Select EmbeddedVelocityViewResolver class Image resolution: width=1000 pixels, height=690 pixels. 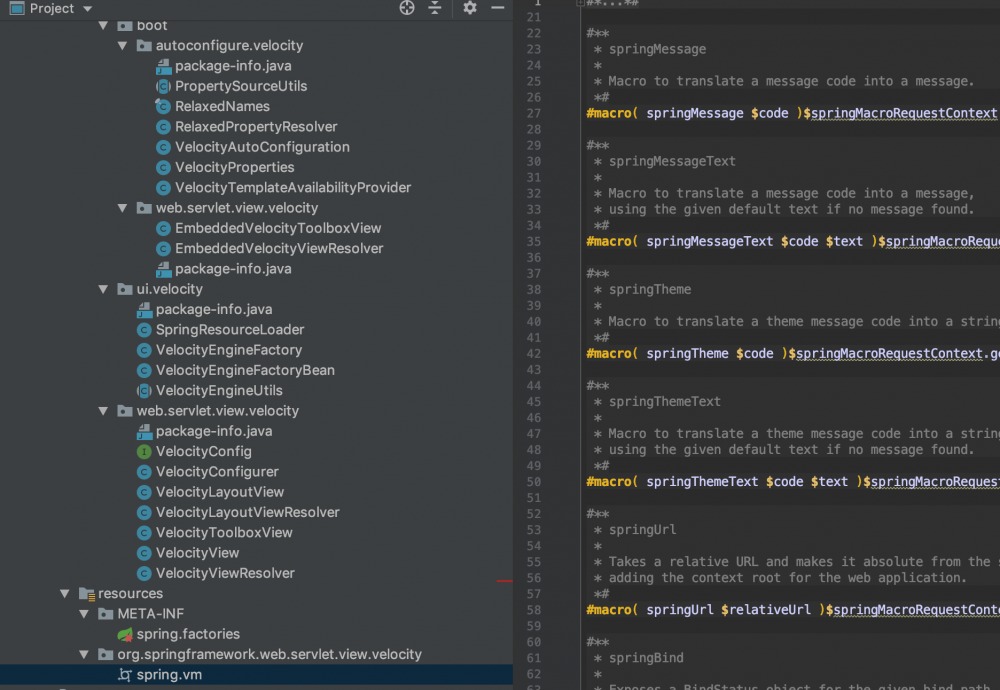tap(279, 248)
